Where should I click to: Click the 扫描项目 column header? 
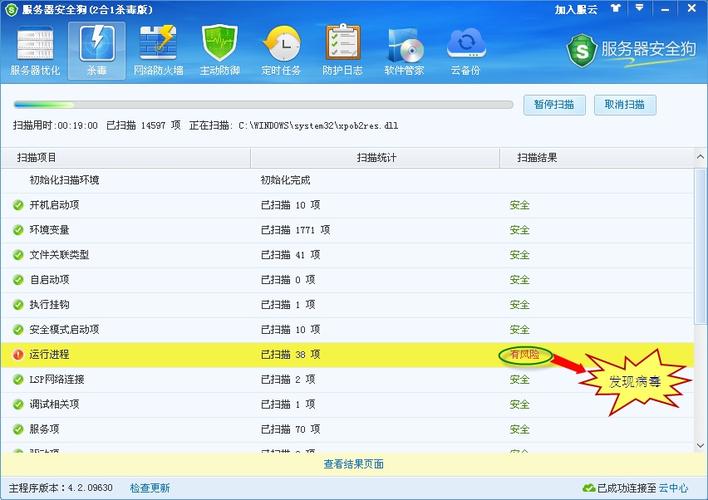pos(126,158)
